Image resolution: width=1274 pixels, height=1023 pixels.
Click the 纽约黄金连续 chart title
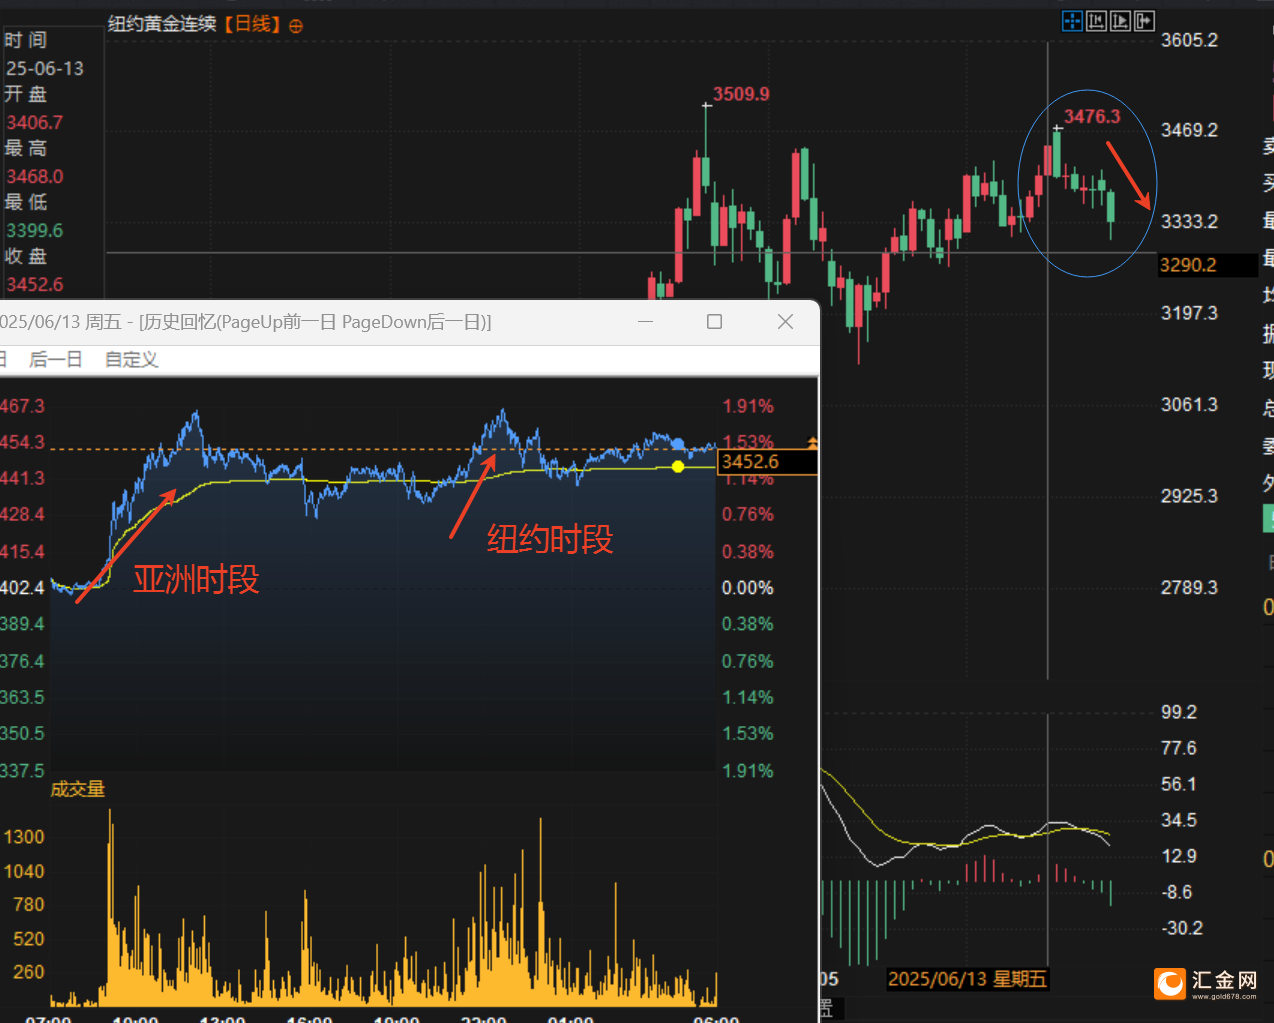click(162, 24)
